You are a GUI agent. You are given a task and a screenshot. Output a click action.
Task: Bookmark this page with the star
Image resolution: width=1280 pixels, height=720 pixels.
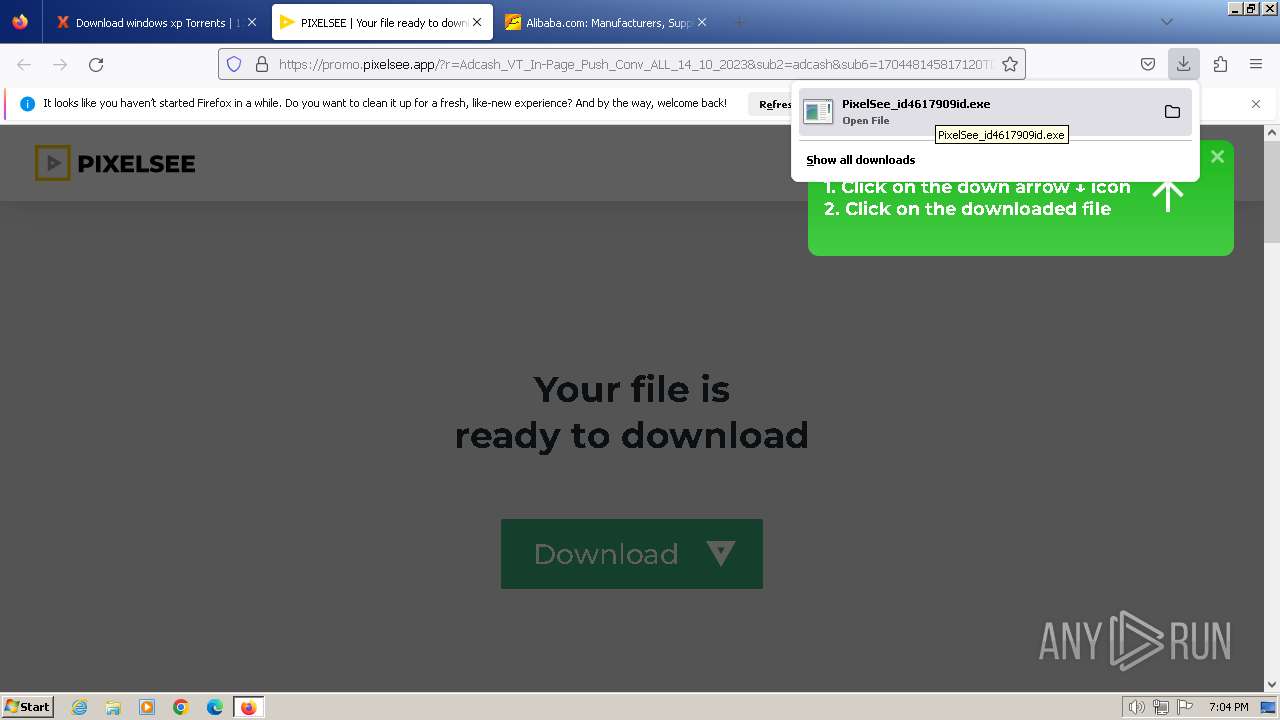coord(1010,64)
